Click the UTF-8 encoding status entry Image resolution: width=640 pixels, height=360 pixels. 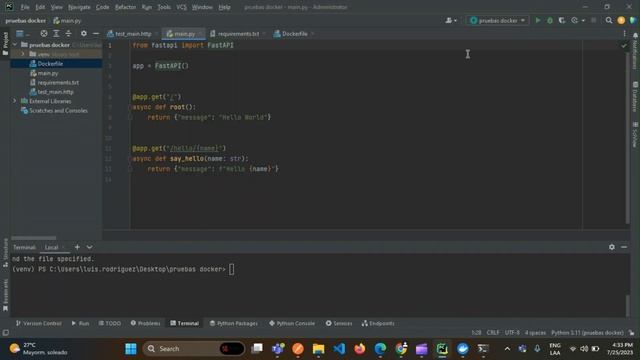512,333
